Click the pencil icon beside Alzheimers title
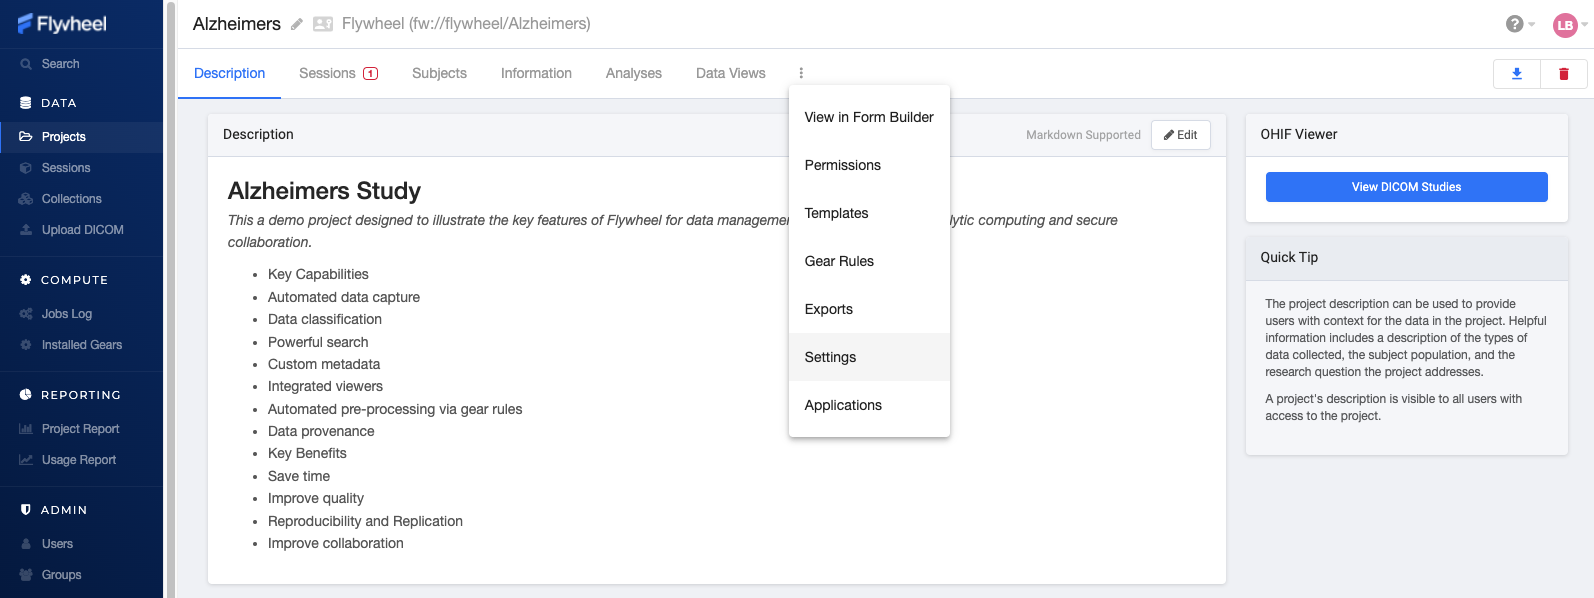 [297, 24]
